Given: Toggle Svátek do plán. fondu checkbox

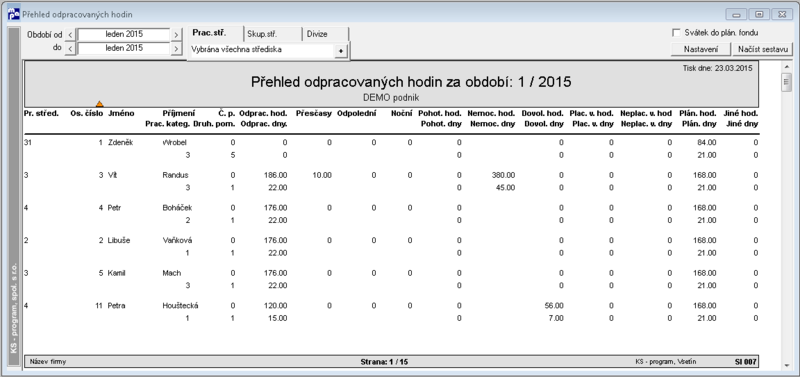Looking at the screenshot, I should click(x=676, y=33).
